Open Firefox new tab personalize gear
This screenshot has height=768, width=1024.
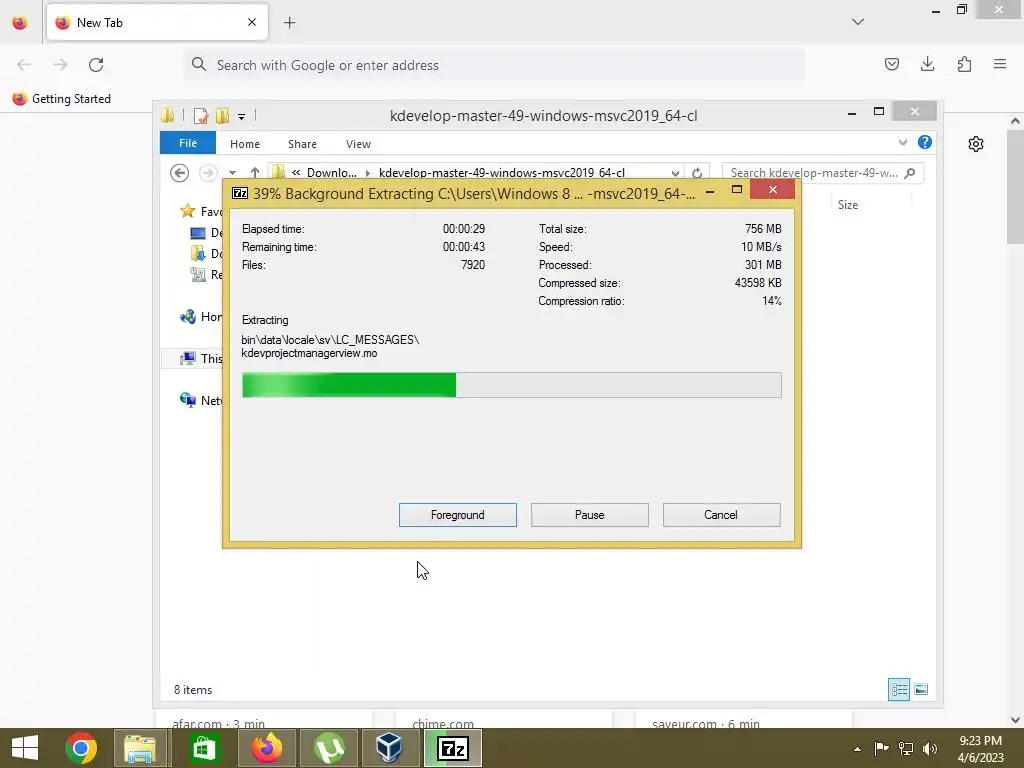point(976,144)
